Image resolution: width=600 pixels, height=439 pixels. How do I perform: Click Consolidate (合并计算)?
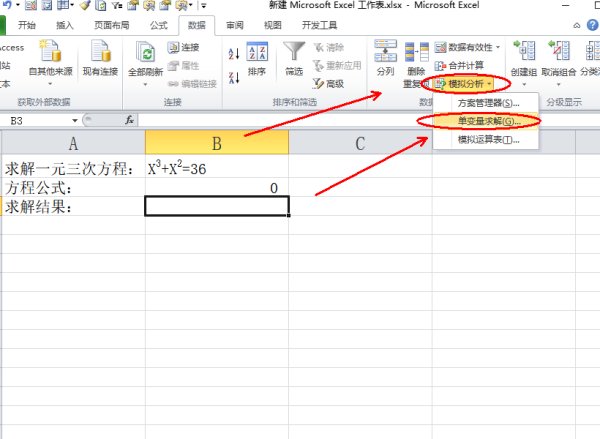(459, 65)
